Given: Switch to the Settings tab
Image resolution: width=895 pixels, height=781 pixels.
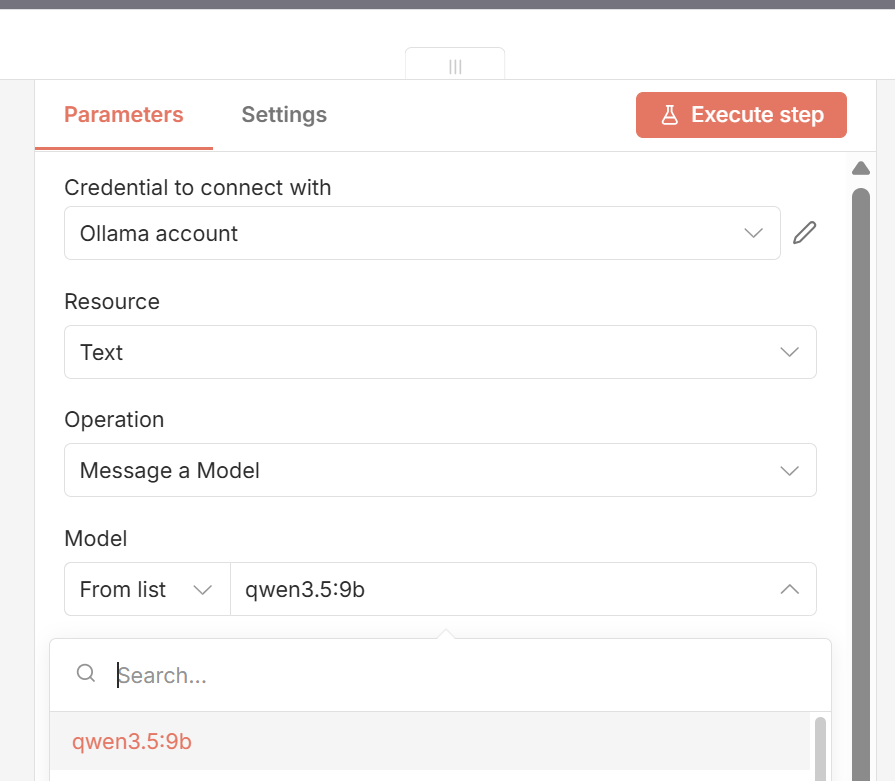Looking at the screenshot, I should click(284, 115).
